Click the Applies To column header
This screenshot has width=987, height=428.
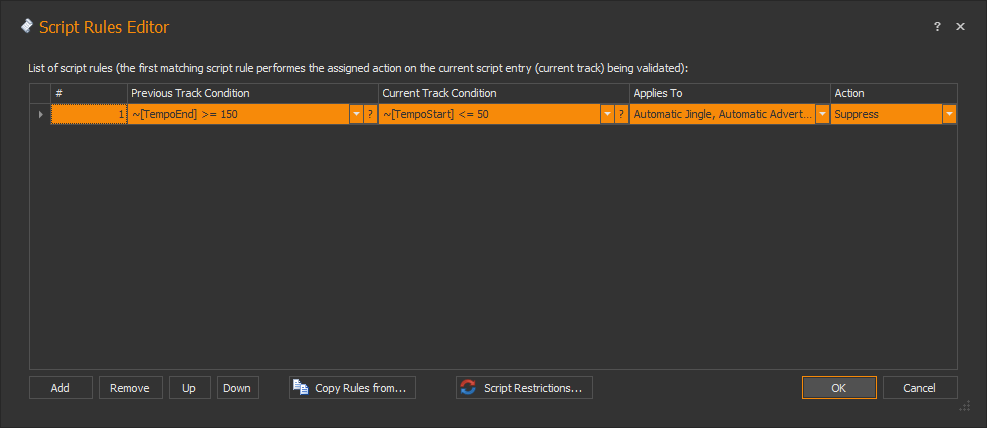(729, 93)
